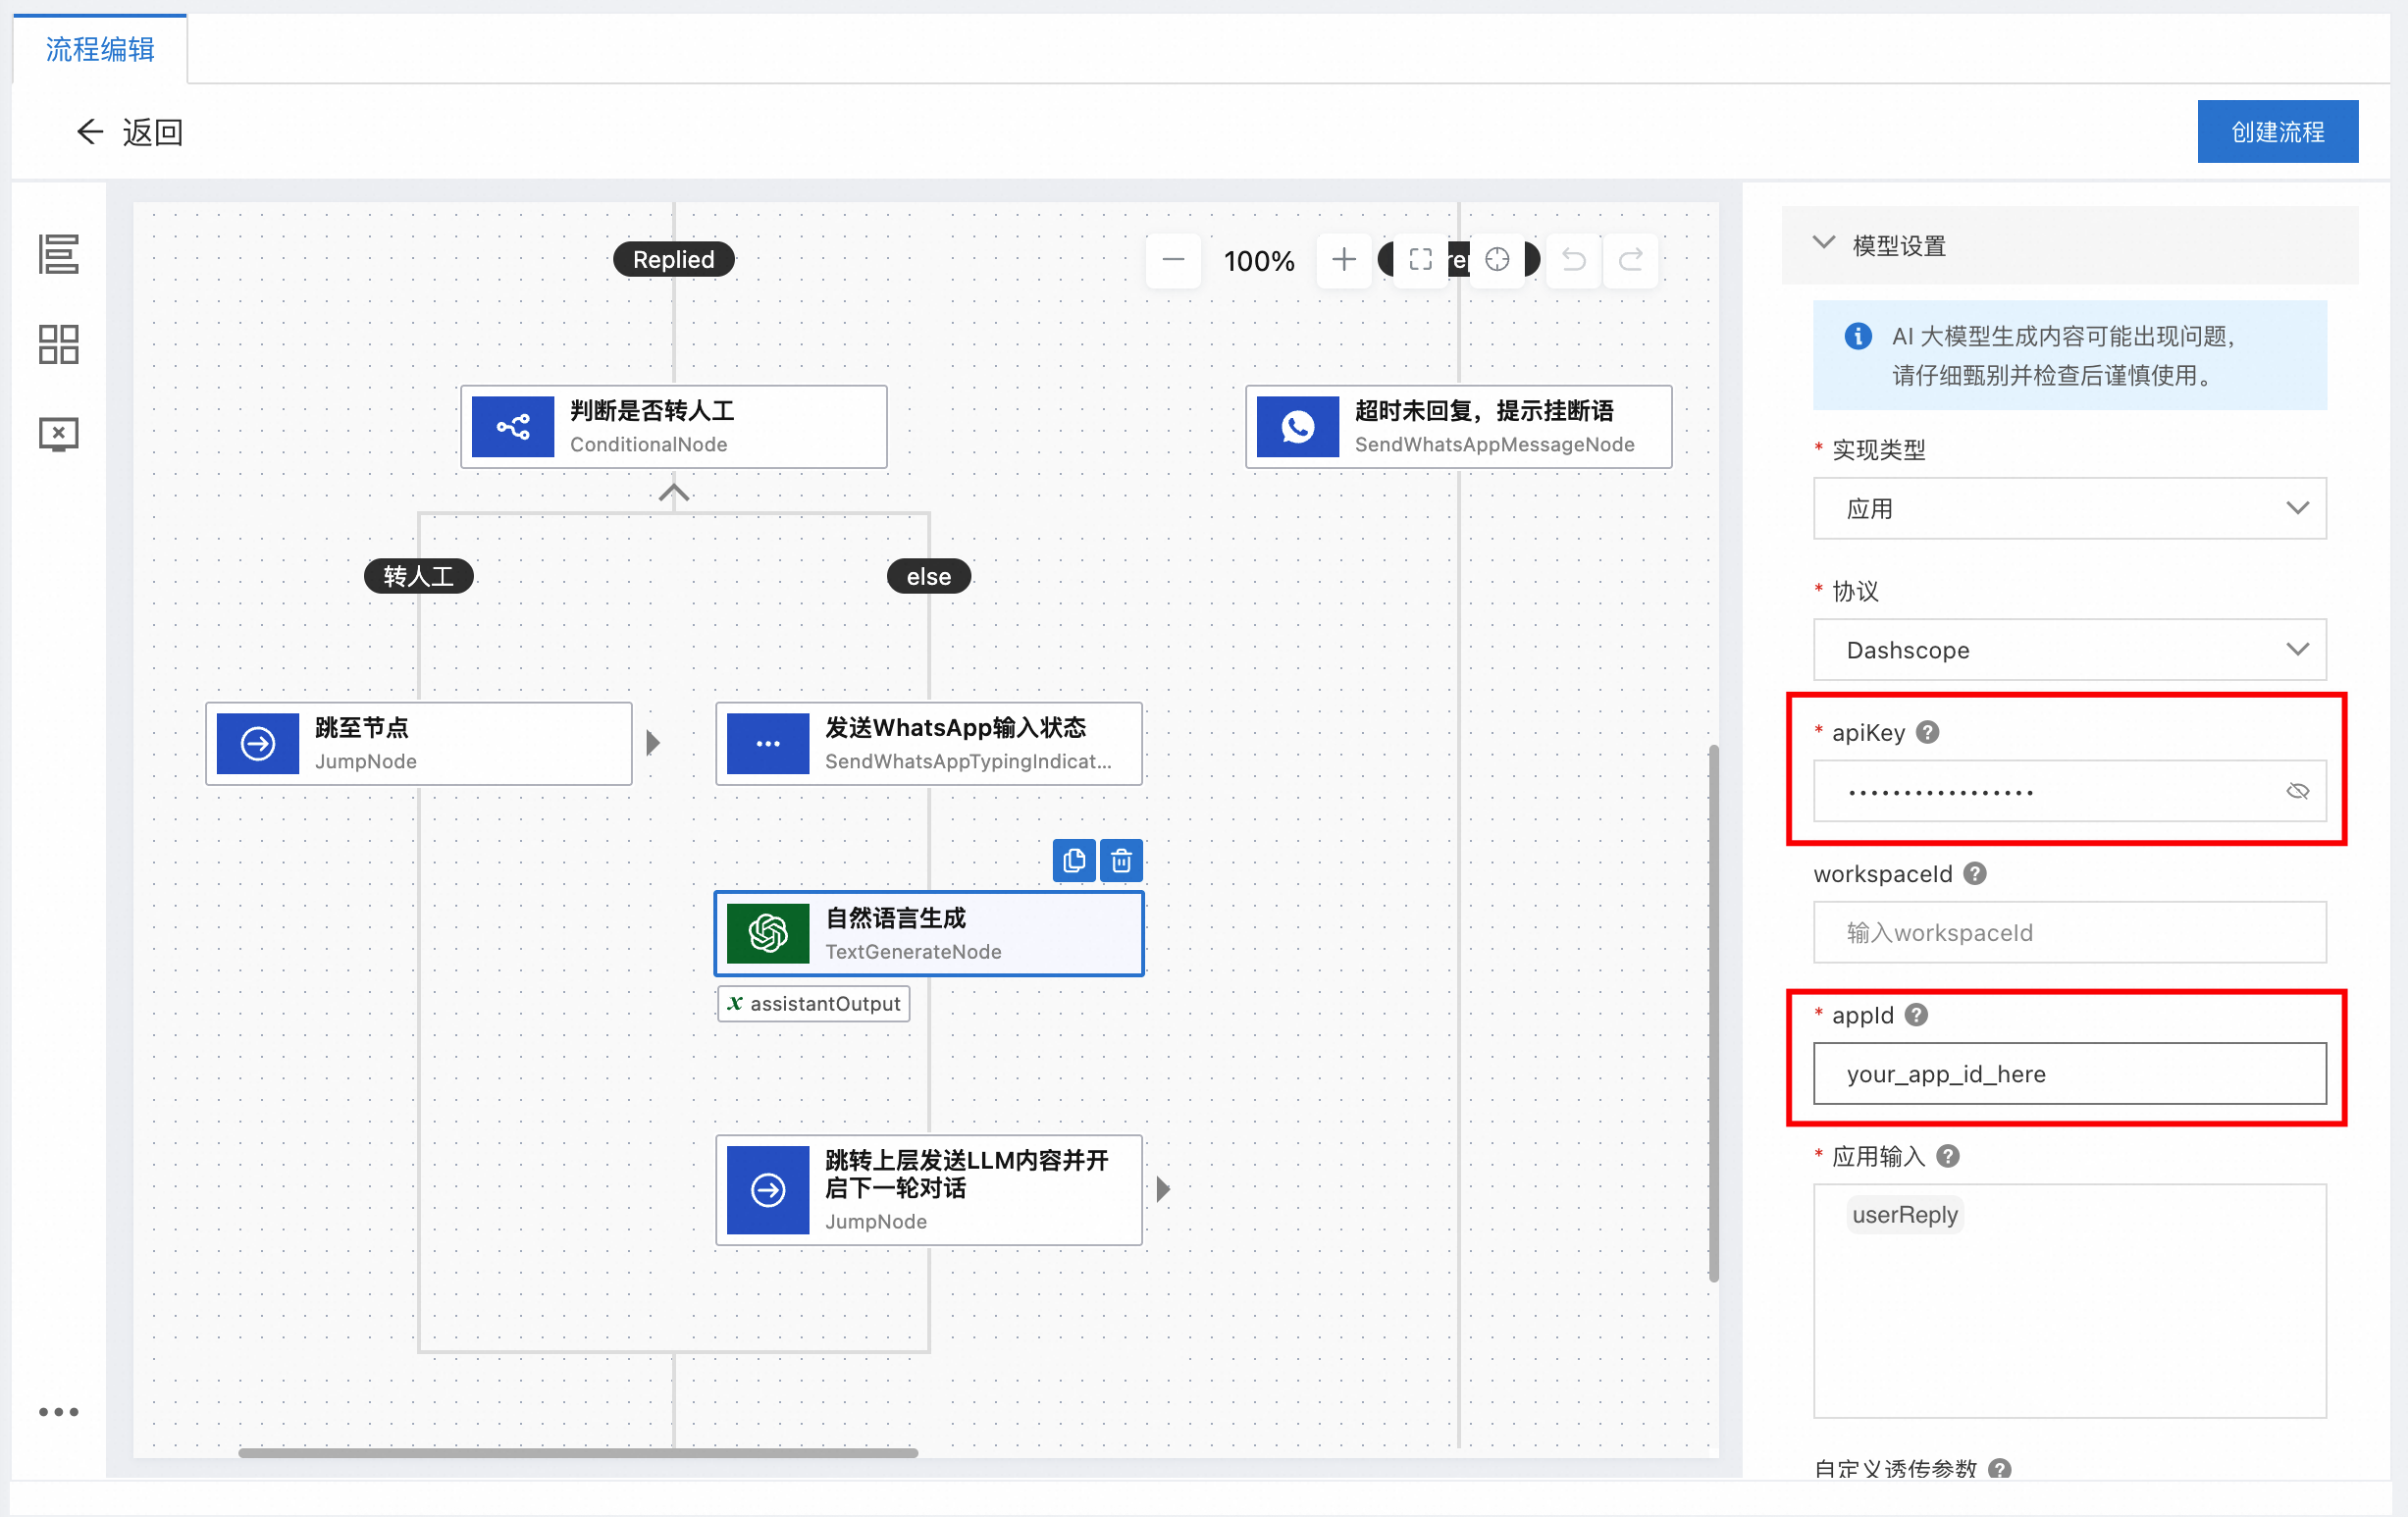Click zoom in plus button
Image resolution: width=2408 pixels, height=1517 pixels.
[x=1343, y=260]
